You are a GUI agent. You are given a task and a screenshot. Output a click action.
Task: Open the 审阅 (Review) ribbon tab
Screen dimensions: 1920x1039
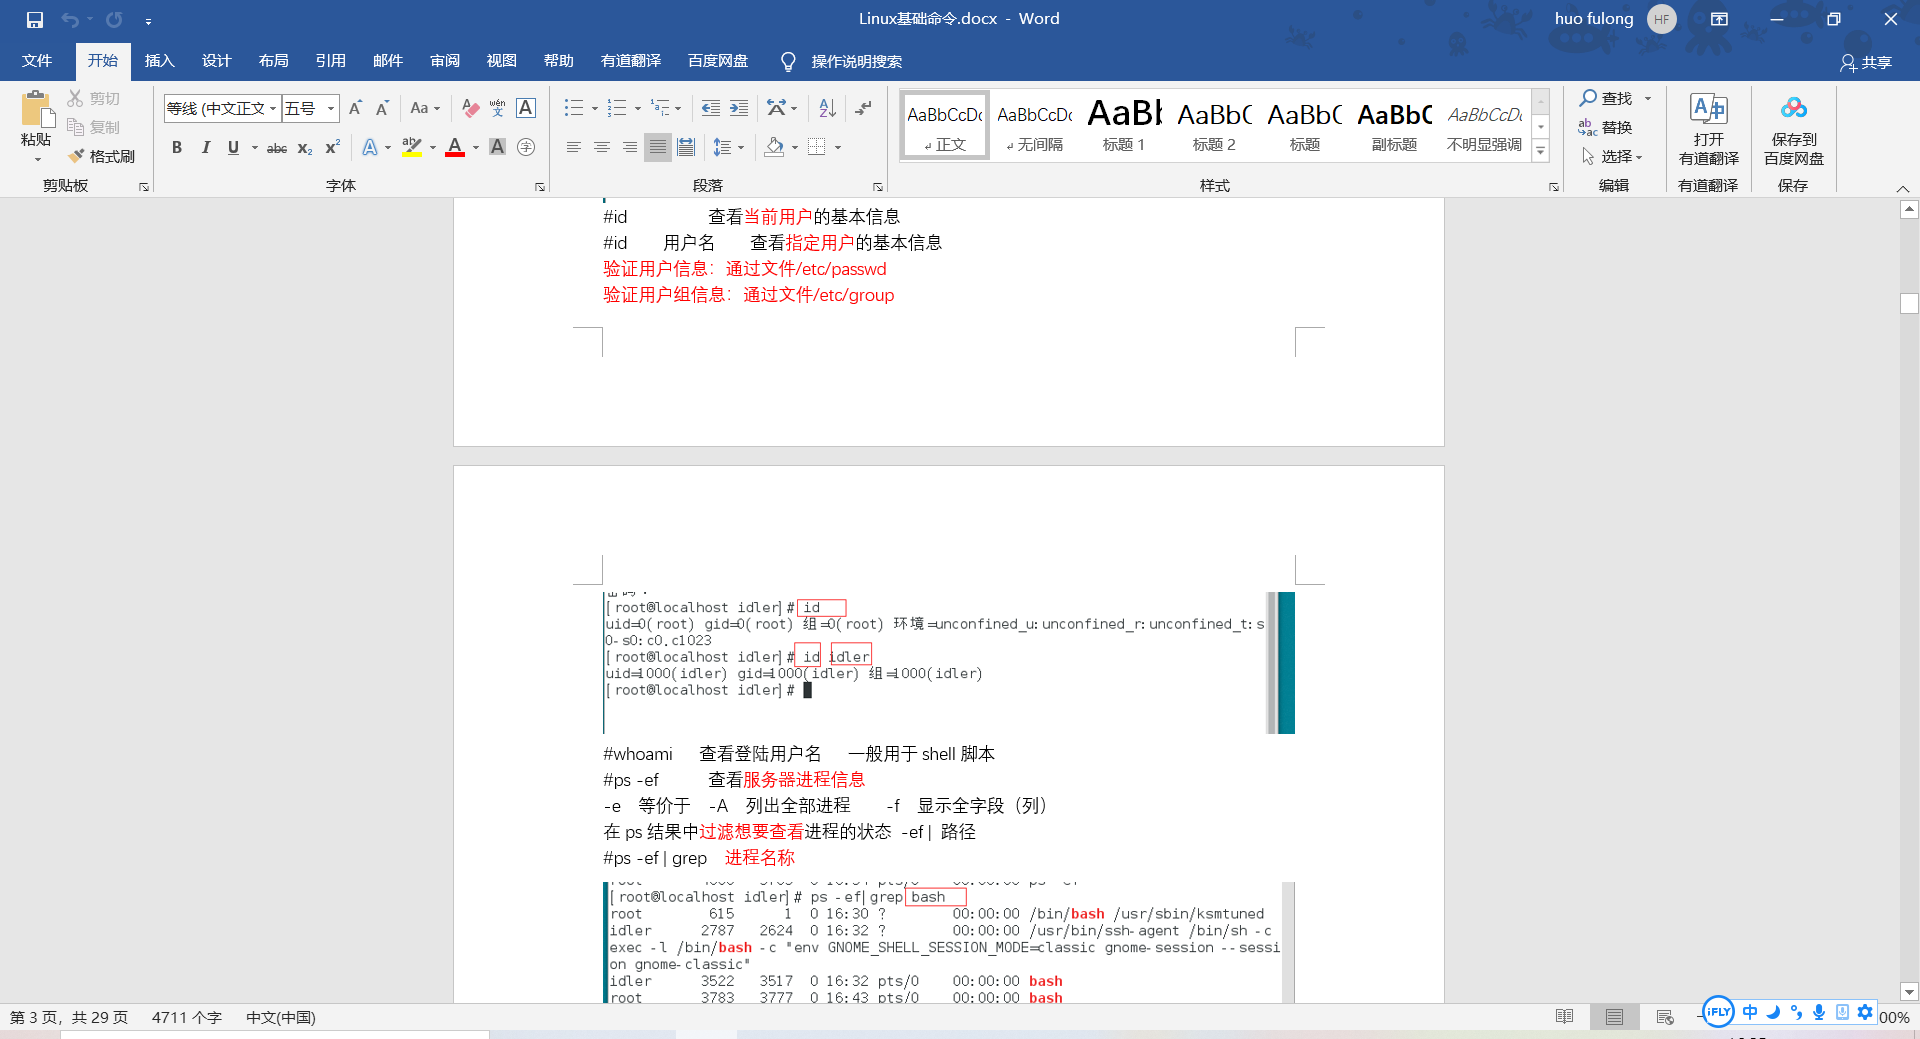click(x=445, y=61)
